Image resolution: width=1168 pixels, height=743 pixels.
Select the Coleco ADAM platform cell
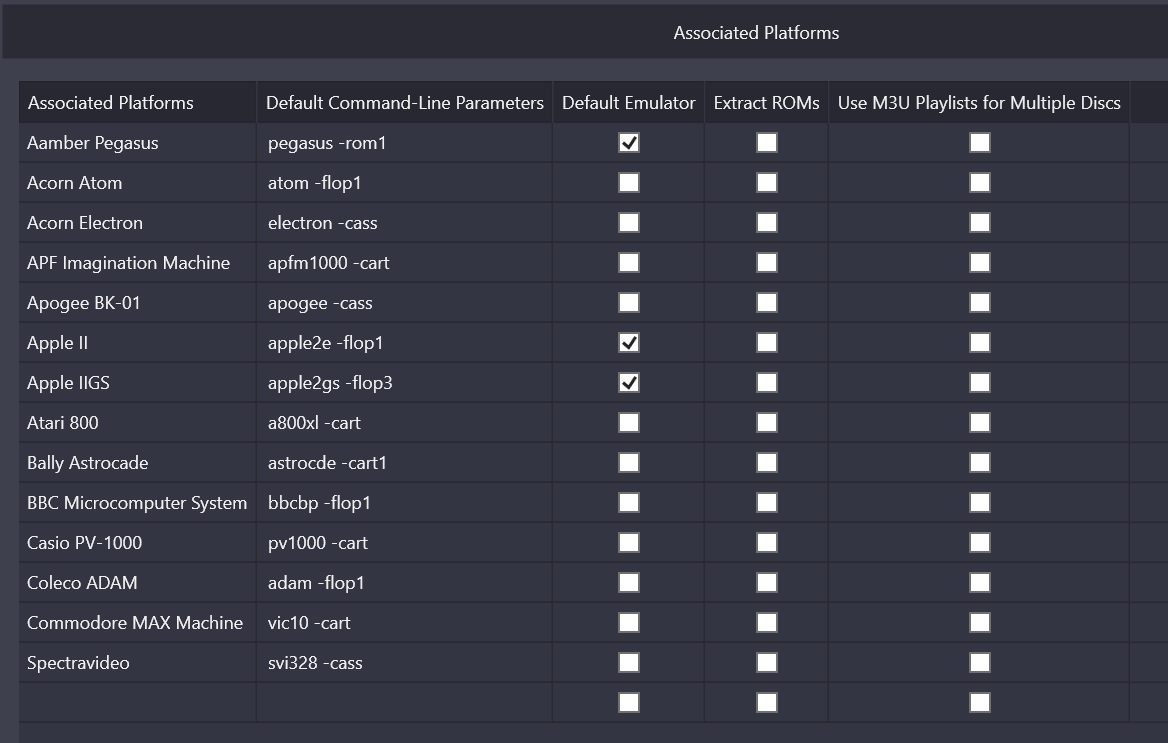(x=138, y=583)
